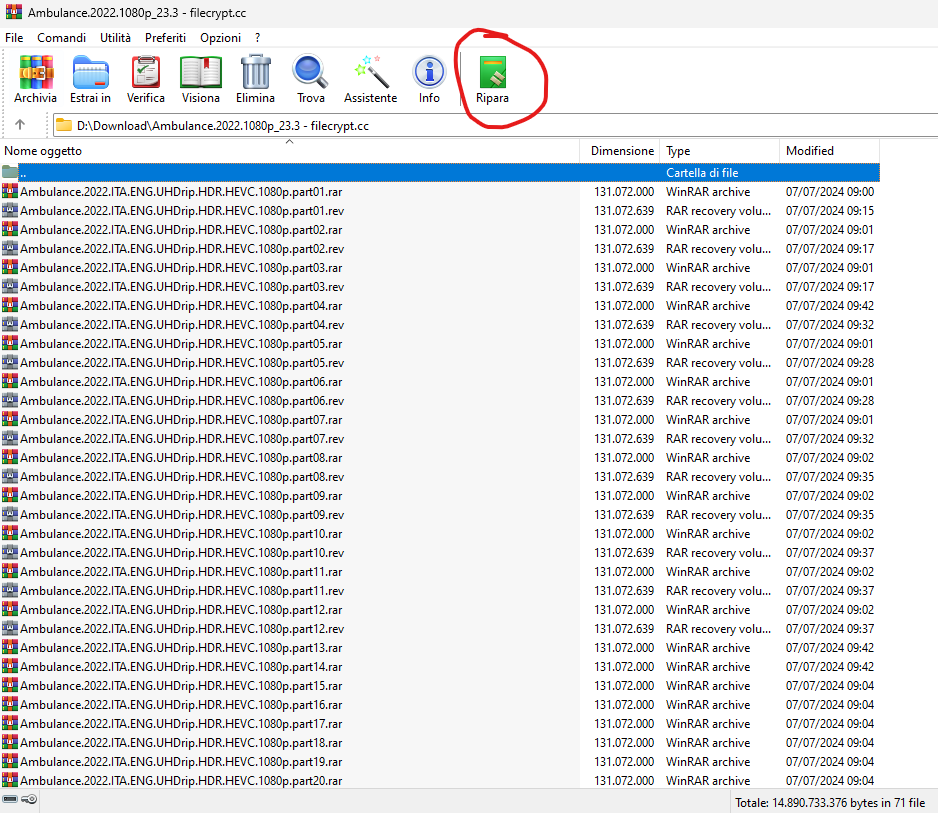Screen dimensions: 938x813
Task: Select file part04.rev
Action: click(x=440, y=325)
